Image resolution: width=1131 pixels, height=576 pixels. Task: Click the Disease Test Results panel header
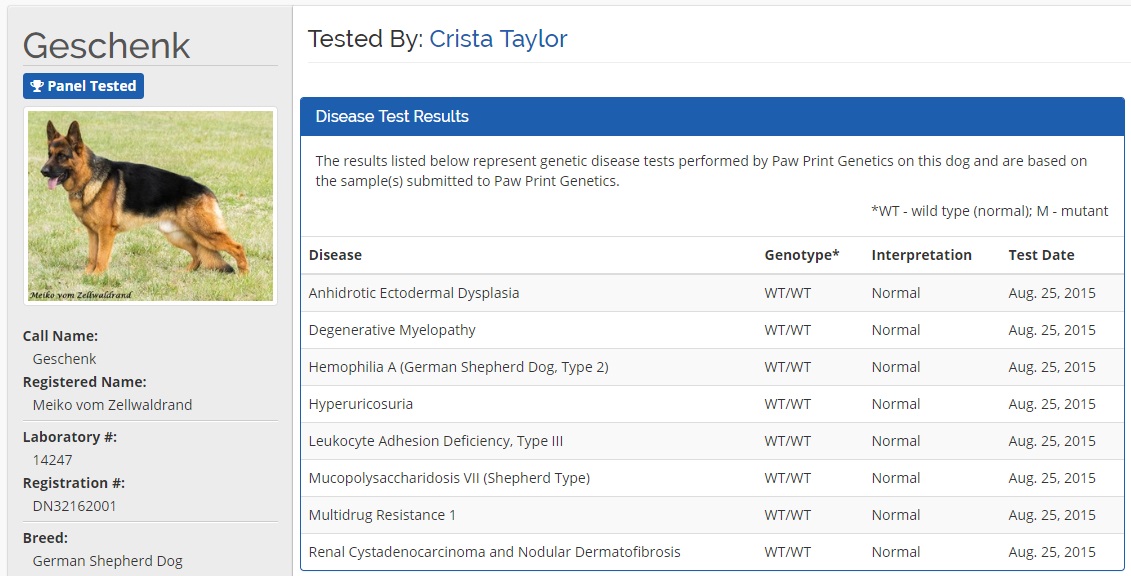click(x=712, y=116)
